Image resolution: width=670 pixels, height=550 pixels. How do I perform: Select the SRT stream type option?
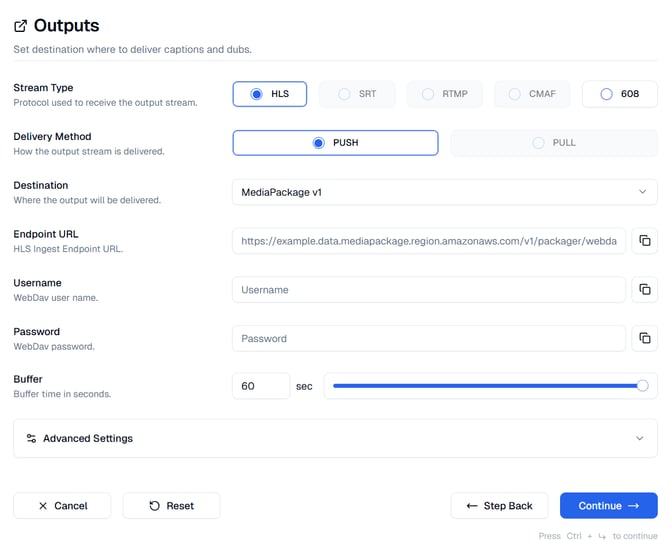pos(357,94)
